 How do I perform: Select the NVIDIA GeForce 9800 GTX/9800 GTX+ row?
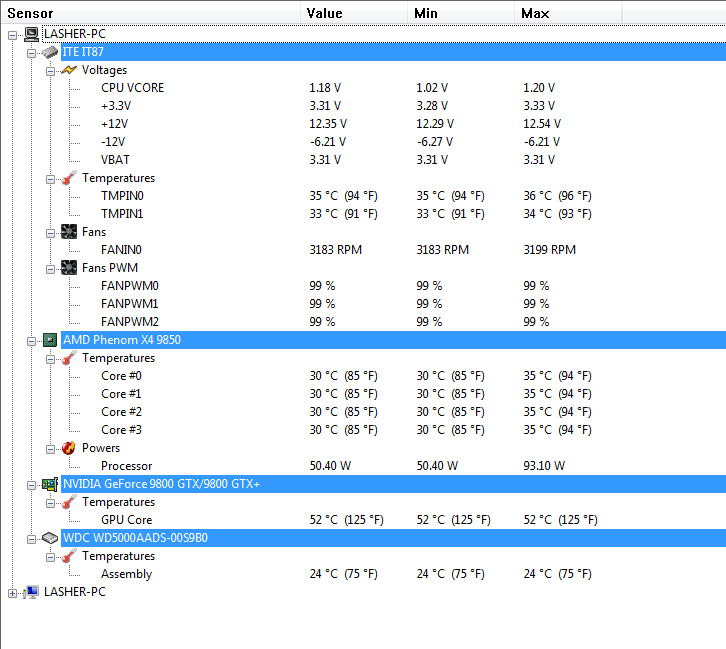393,484
